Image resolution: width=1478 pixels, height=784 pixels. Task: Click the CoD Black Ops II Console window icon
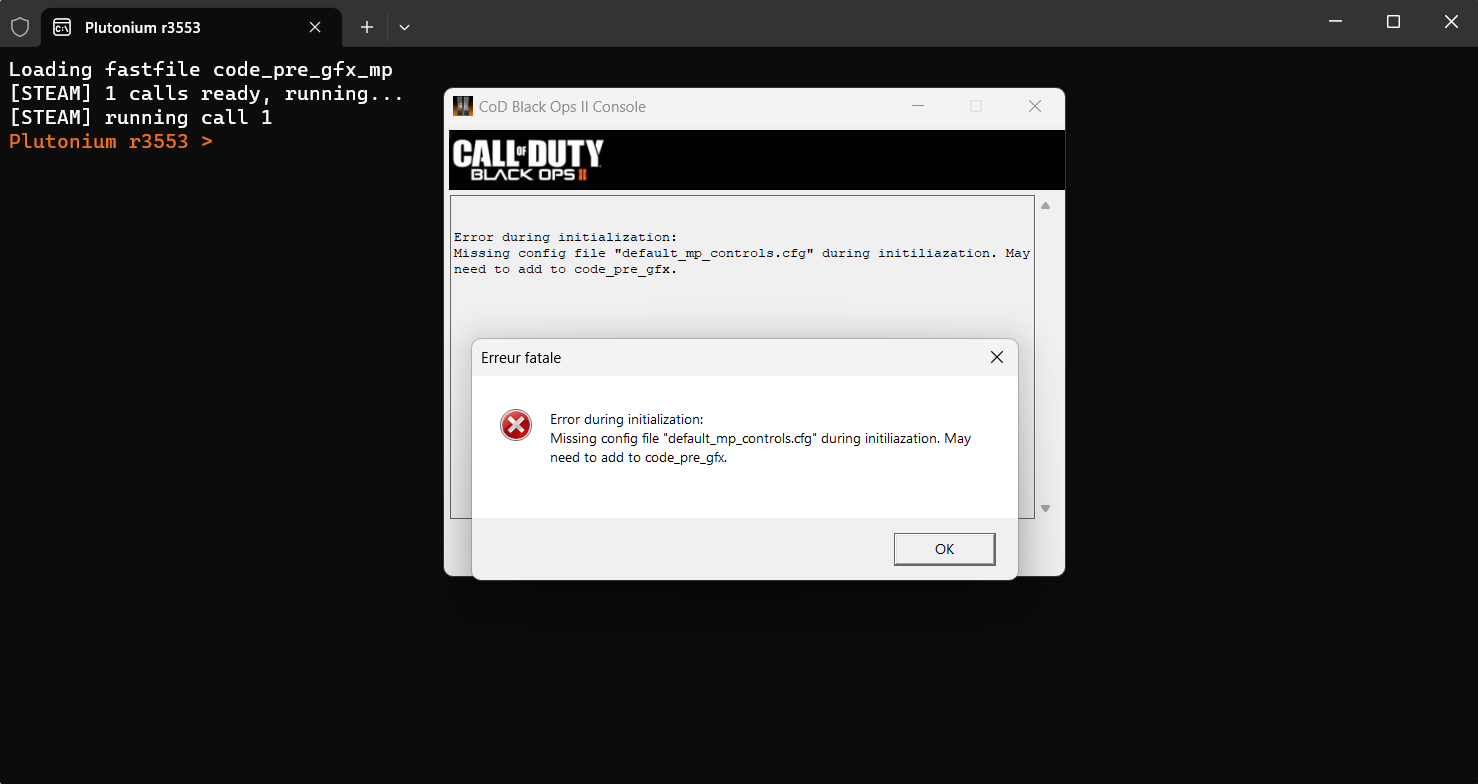point(462,106)
